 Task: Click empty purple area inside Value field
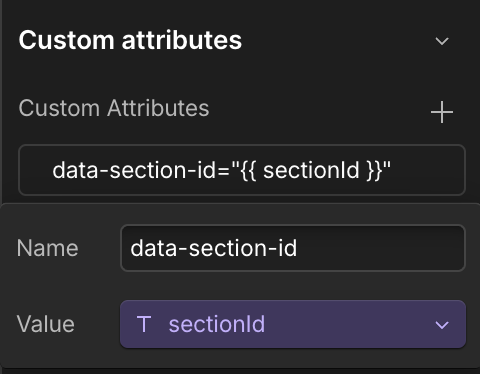click(x=350, y=324)
